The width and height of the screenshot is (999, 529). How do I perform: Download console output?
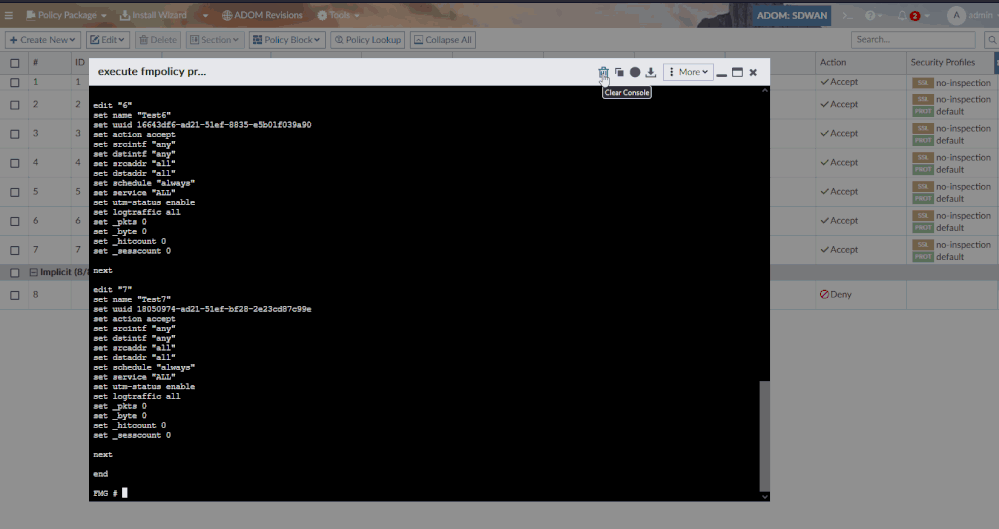click(650, 72)
